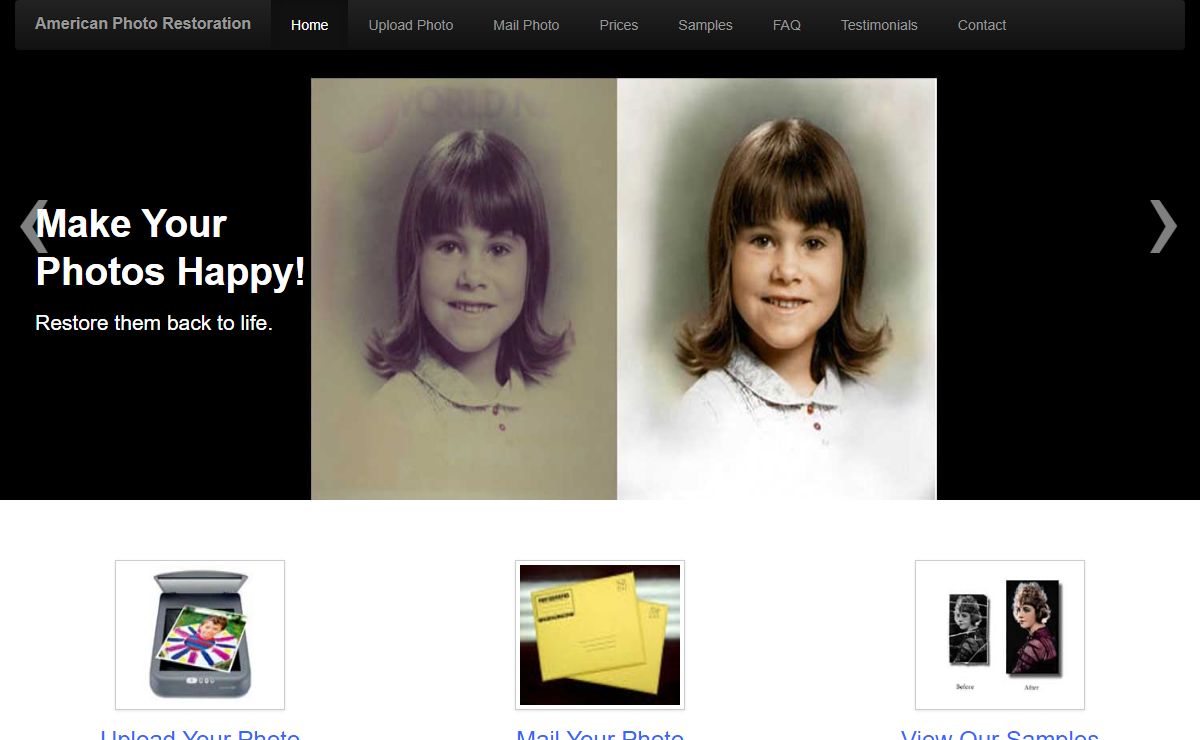The image size is (1200, 740).
Task: Advance carousel with the next slide arrow
Action: point(1163,226)
